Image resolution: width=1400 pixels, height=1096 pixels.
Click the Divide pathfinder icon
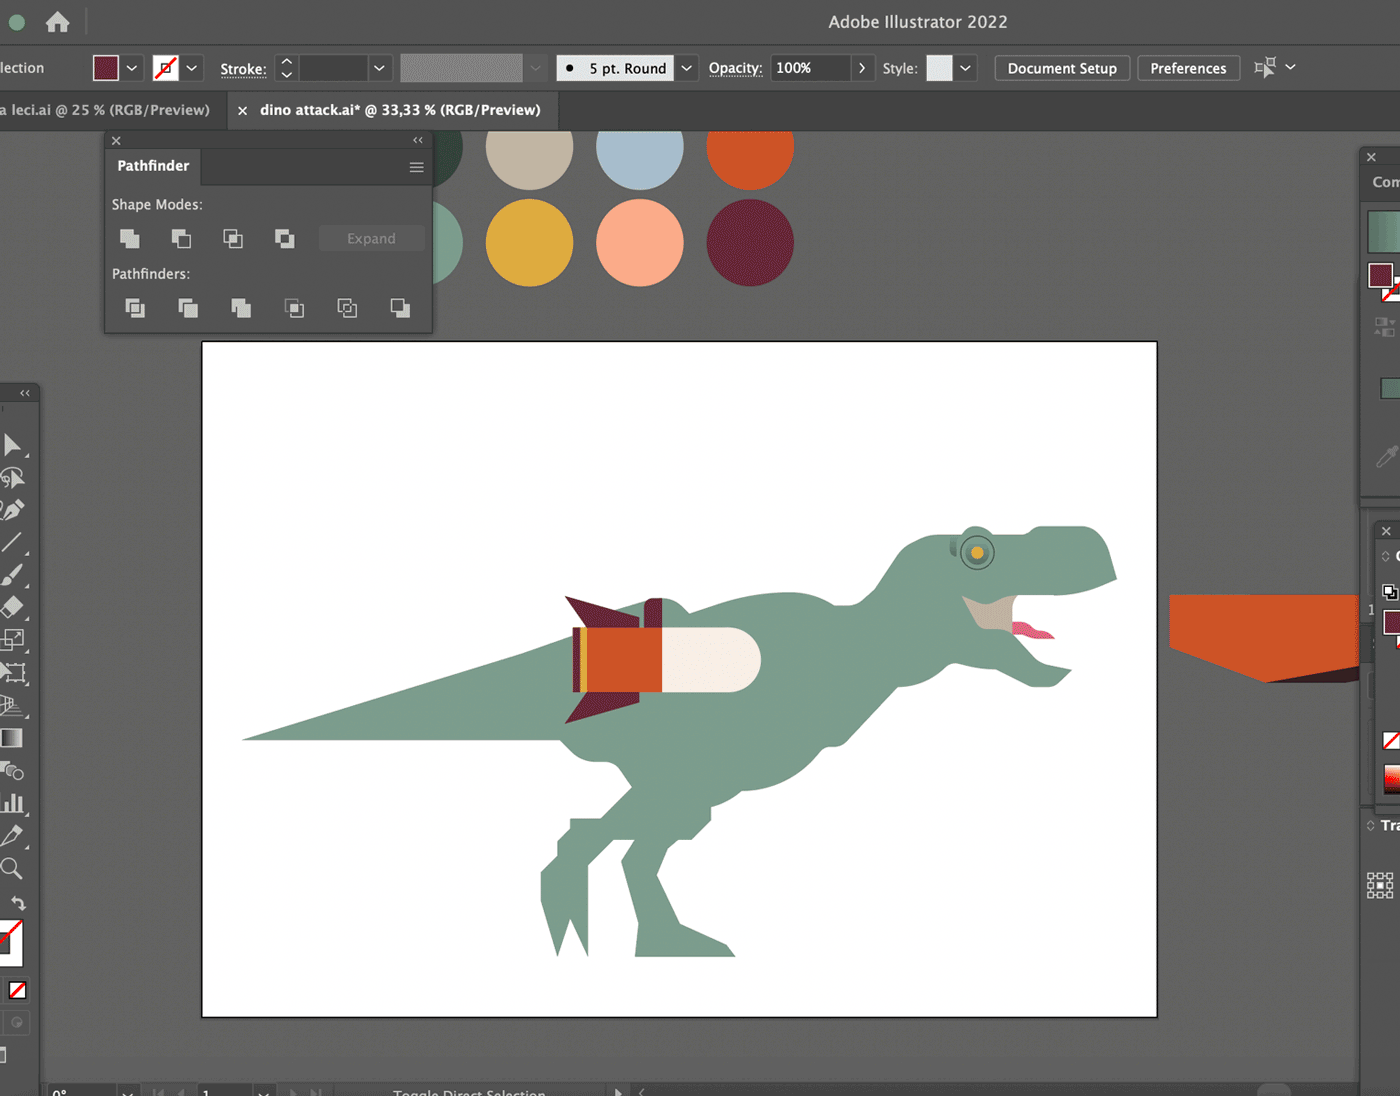(x=135, y=308)
